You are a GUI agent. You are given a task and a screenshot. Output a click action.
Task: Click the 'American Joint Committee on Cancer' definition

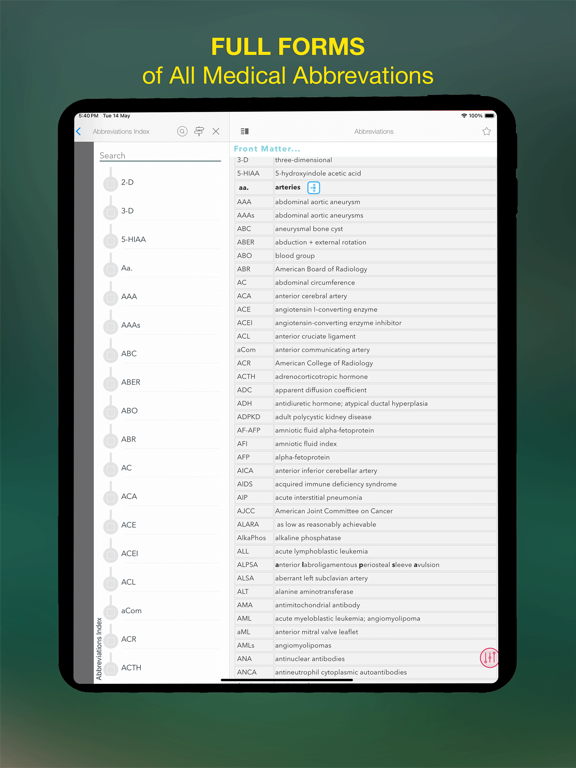point(334,511)
